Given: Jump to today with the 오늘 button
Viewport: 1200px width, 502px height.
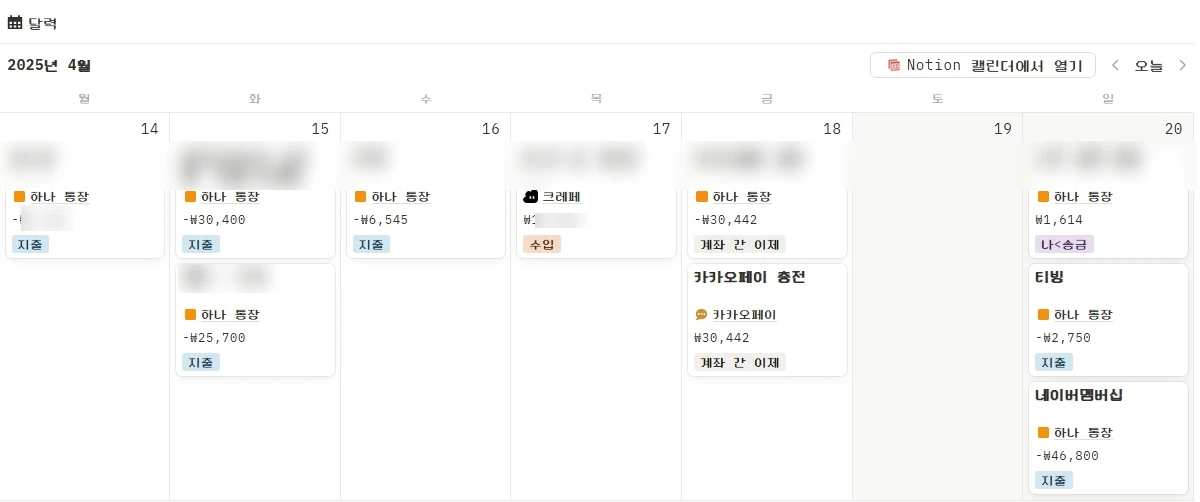Looking at the screenshot, I should 1149,65.
